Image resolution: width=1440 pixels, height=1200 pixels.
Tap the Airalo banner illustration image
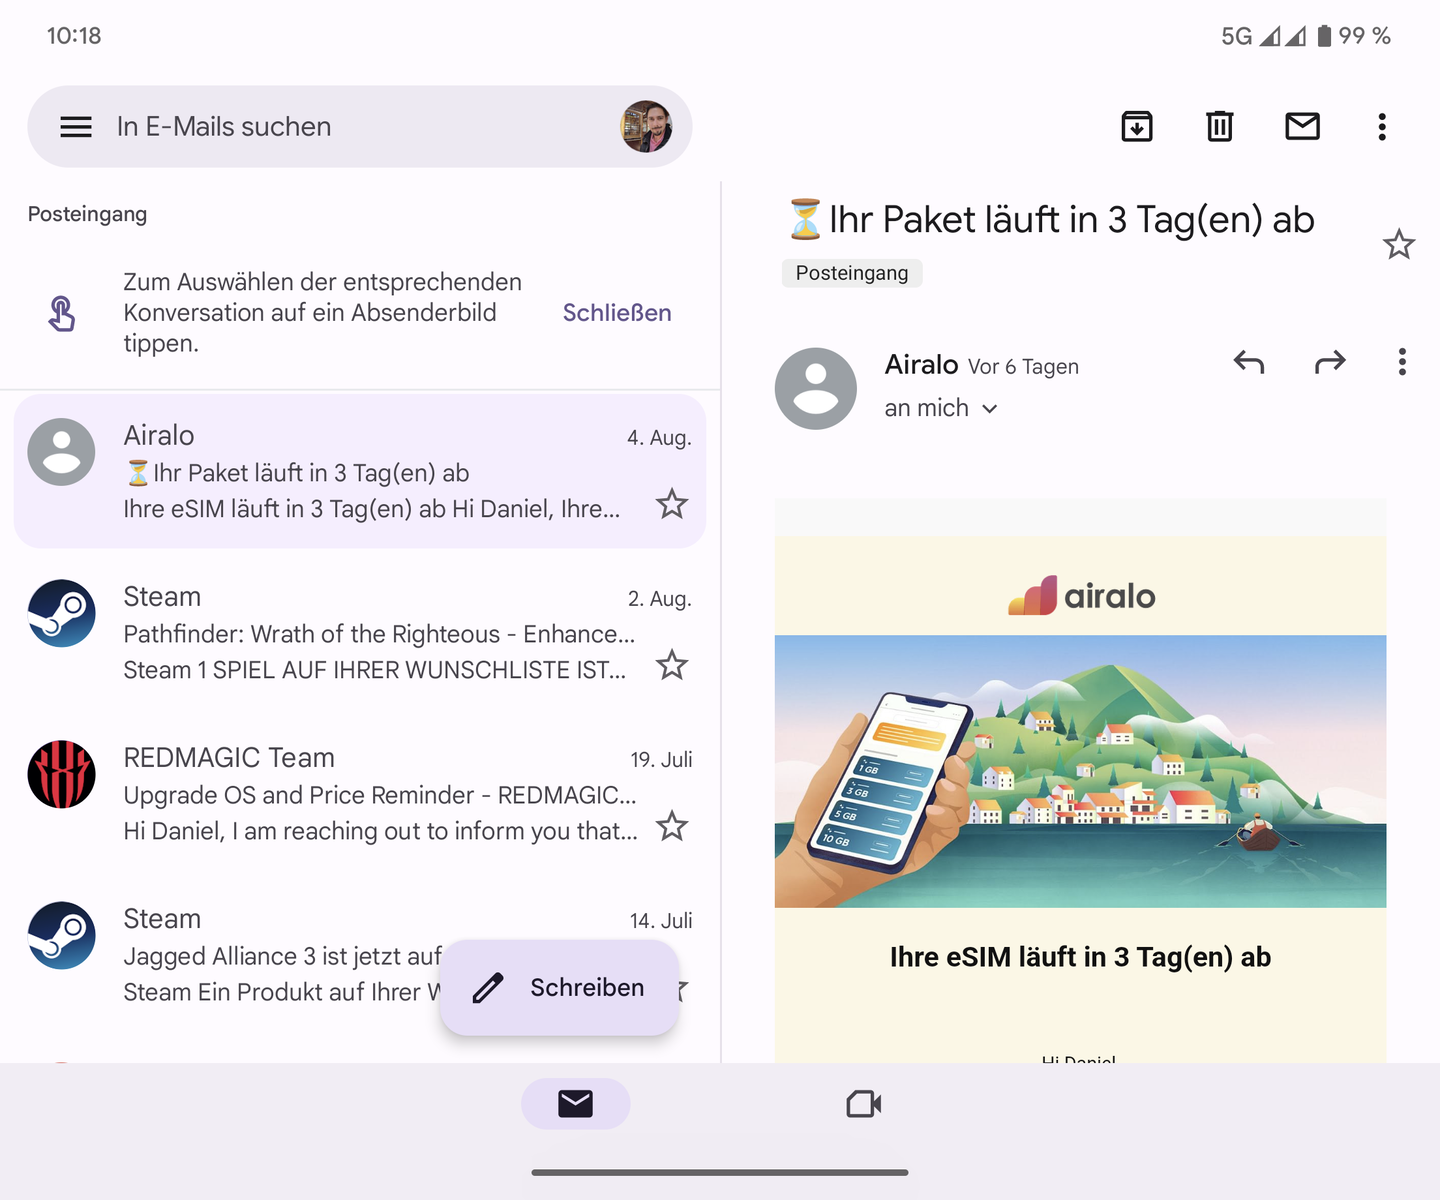(x=1080, y=771)
